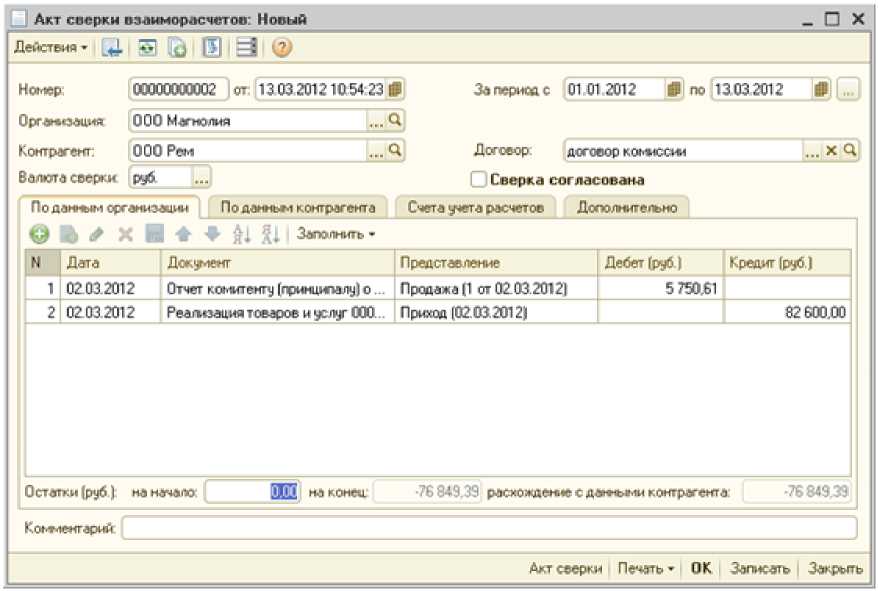
Task: Click the green refresh toolbar icon
Action: 147,48
